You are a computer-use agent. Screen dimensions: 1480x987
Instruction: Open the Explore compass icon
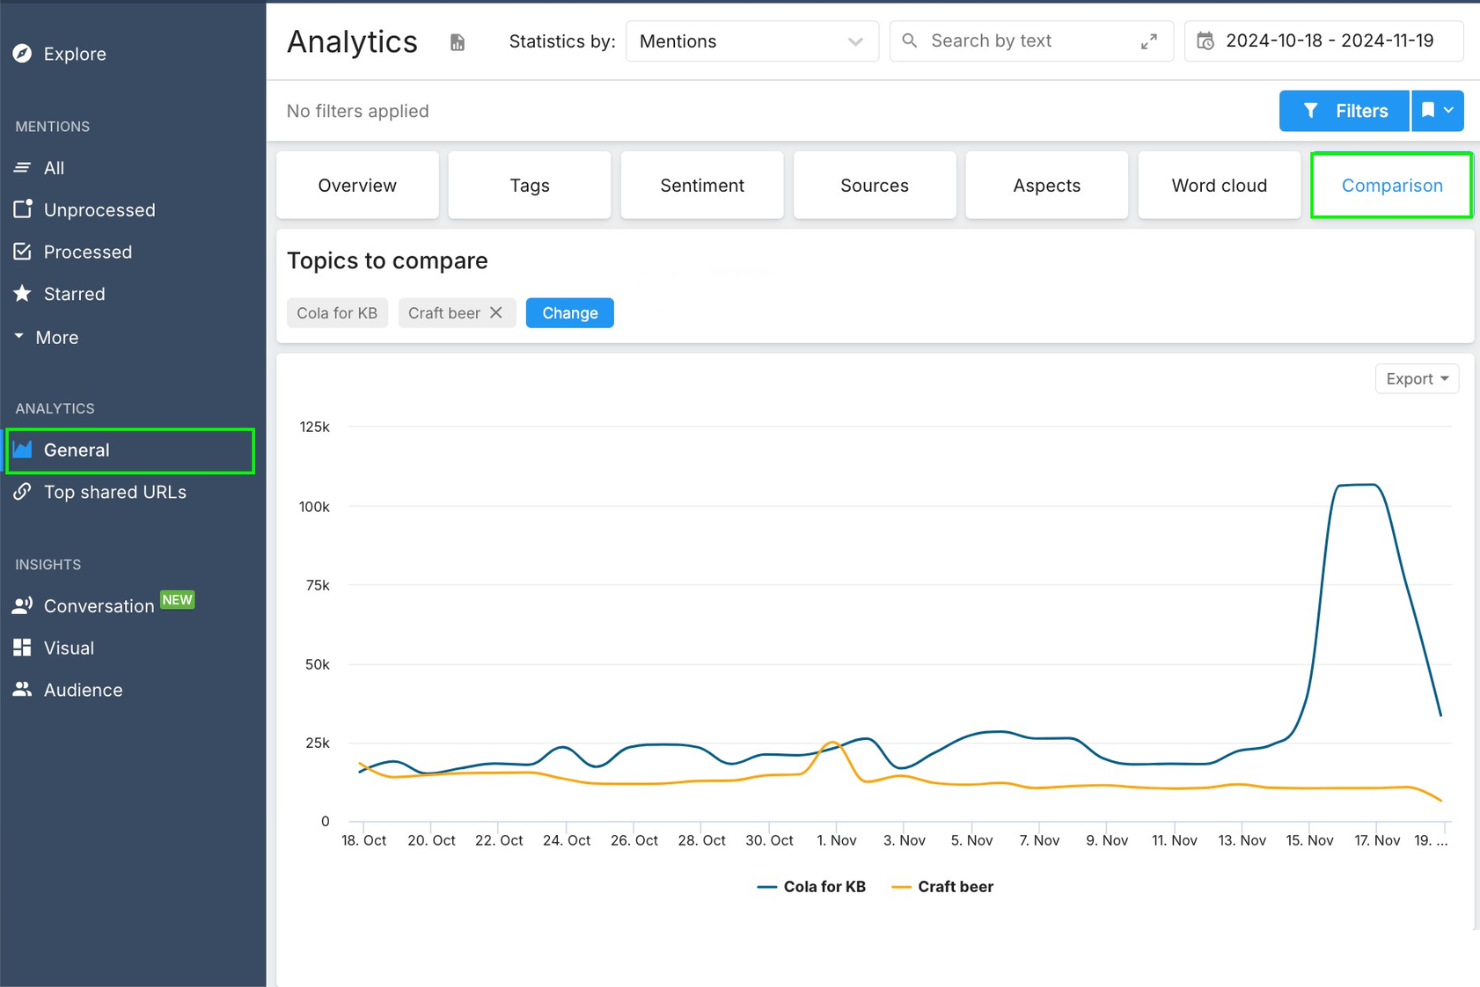pyautogui.click(x=22, y=54)
